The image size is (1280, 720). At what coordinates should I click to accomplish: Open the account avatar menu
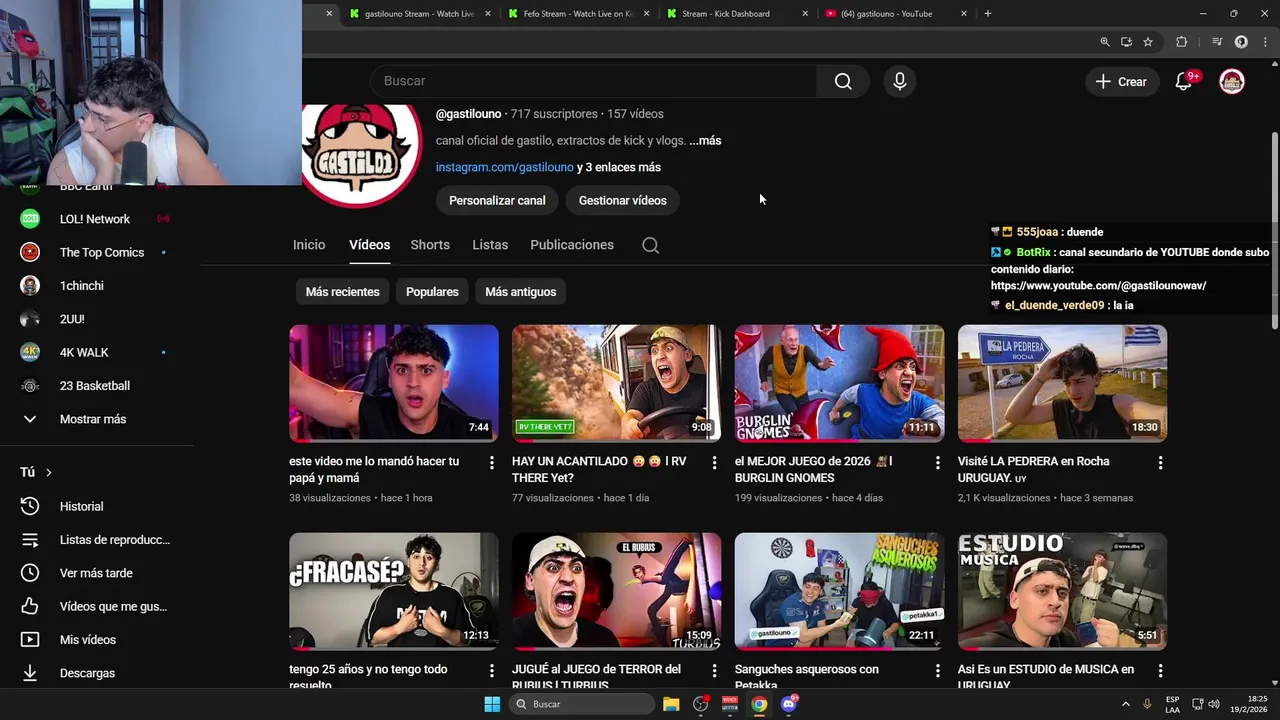point(1232,82)
